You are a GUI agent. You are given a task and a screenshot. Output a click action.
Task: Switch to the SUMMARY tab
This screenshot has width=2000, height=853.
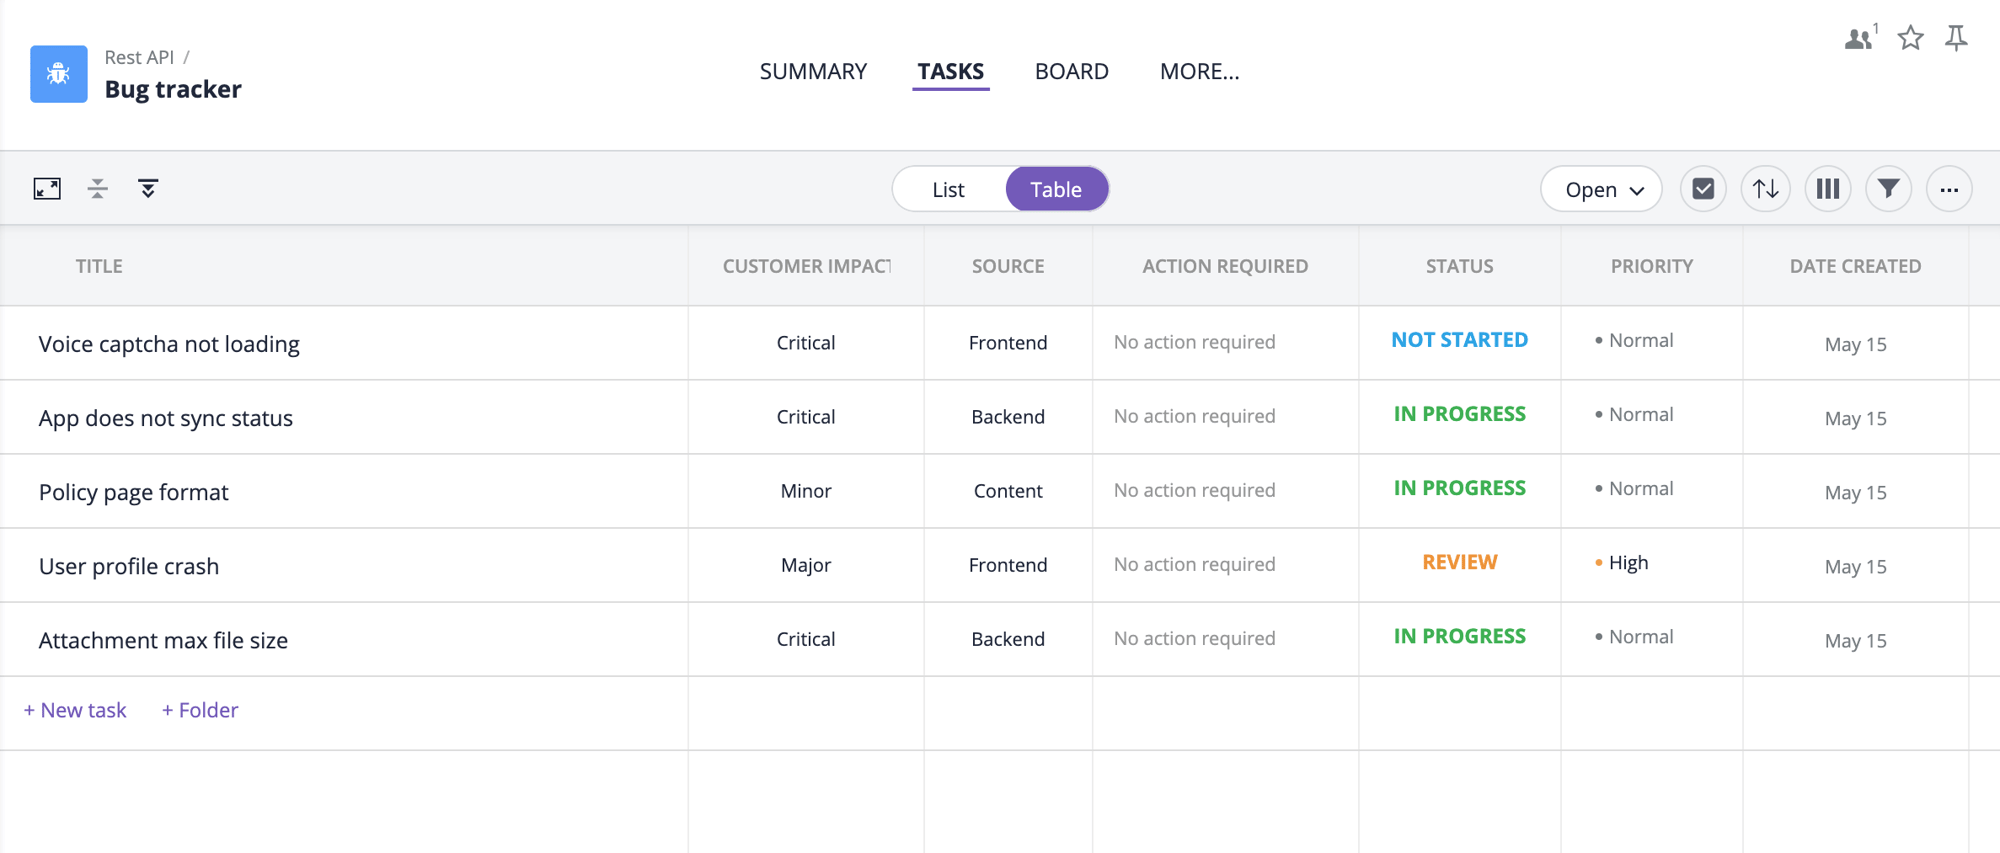813,71
